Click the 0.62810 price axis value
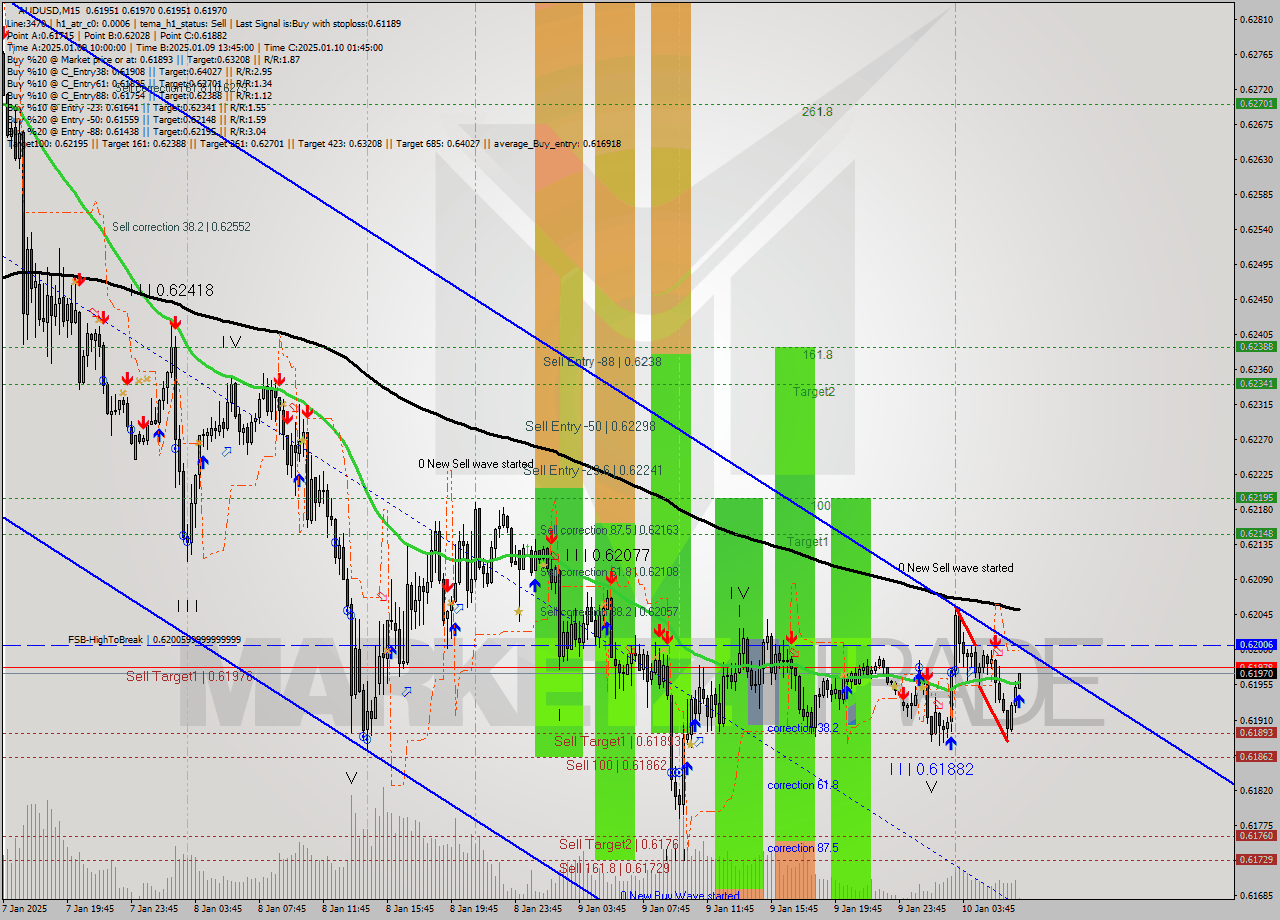1280x920 pixels. coord(1256,20)
